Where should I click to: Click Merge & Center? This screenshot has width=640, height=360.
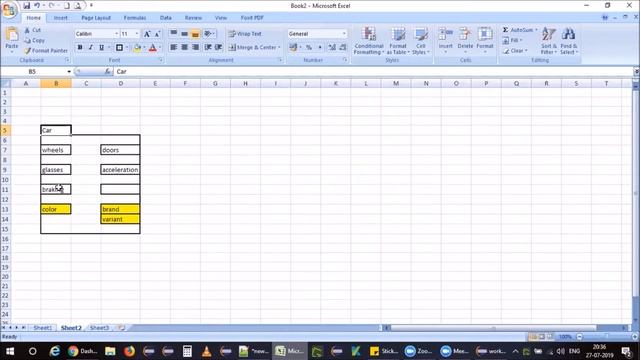[x=253, y=47]
